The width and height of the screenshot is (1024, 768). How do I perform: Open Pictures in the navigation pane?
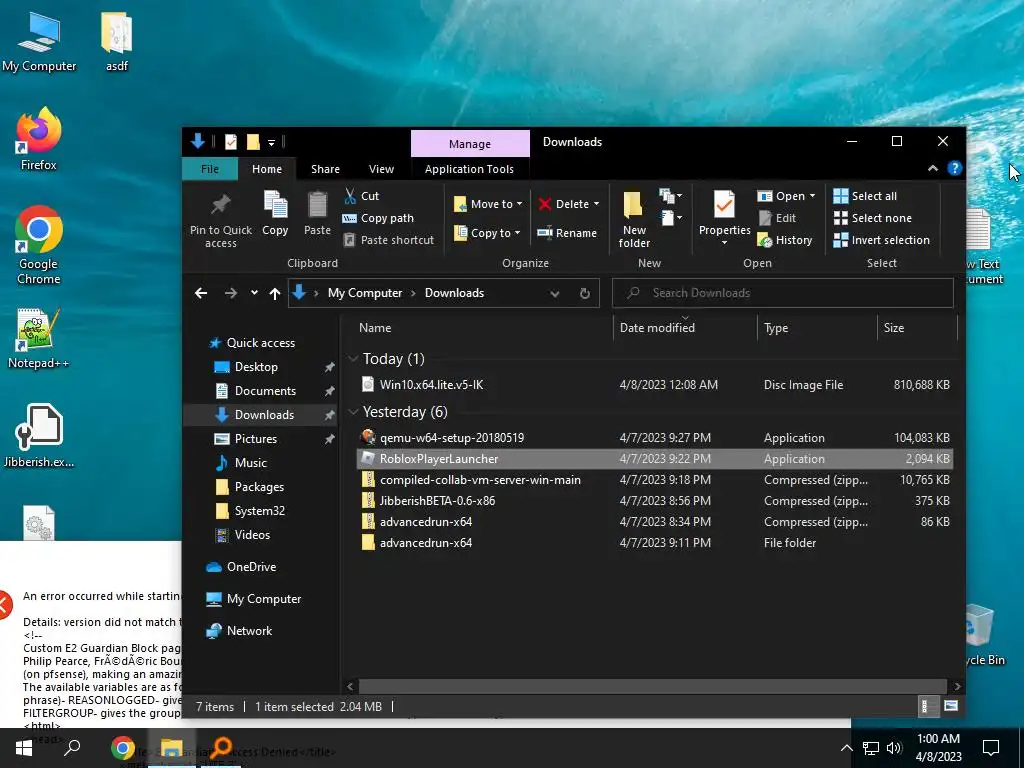(255, 438)
